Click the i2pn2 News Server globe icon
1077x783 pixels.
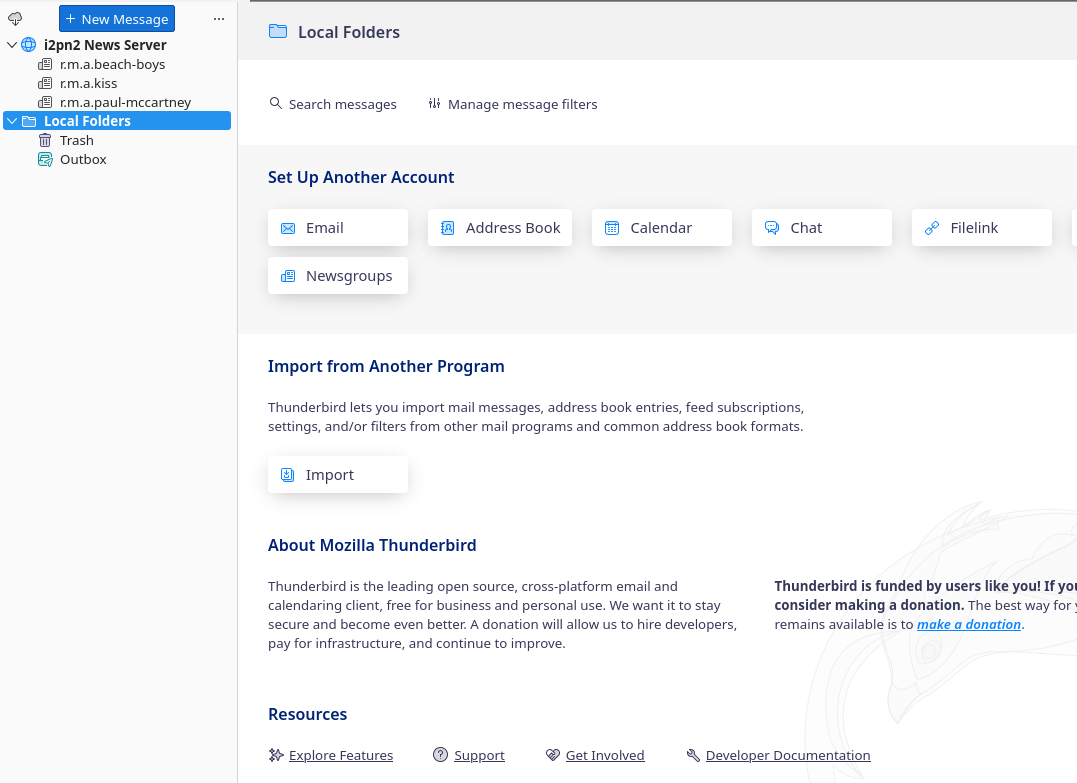[28, 45]
